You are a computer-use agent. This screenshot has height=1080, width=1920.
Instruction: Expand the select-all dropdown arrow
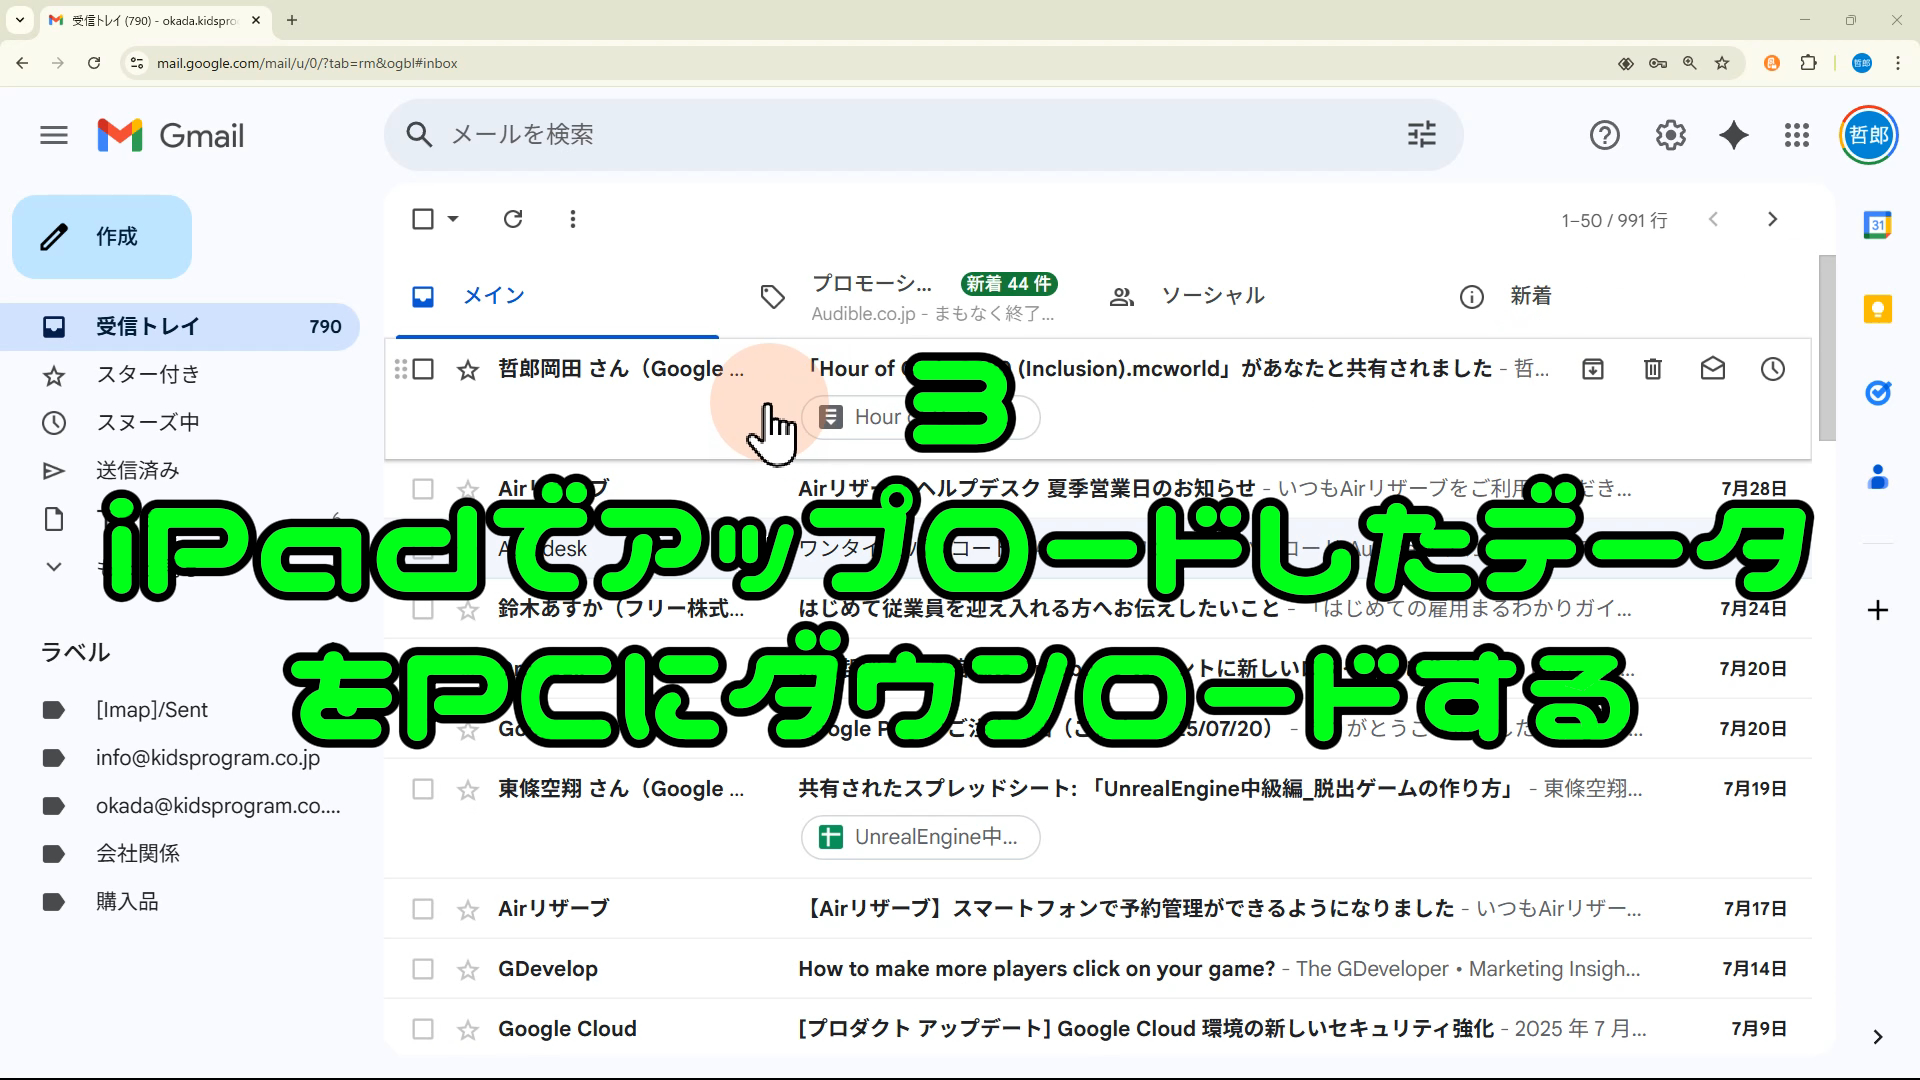click(453, 219)
